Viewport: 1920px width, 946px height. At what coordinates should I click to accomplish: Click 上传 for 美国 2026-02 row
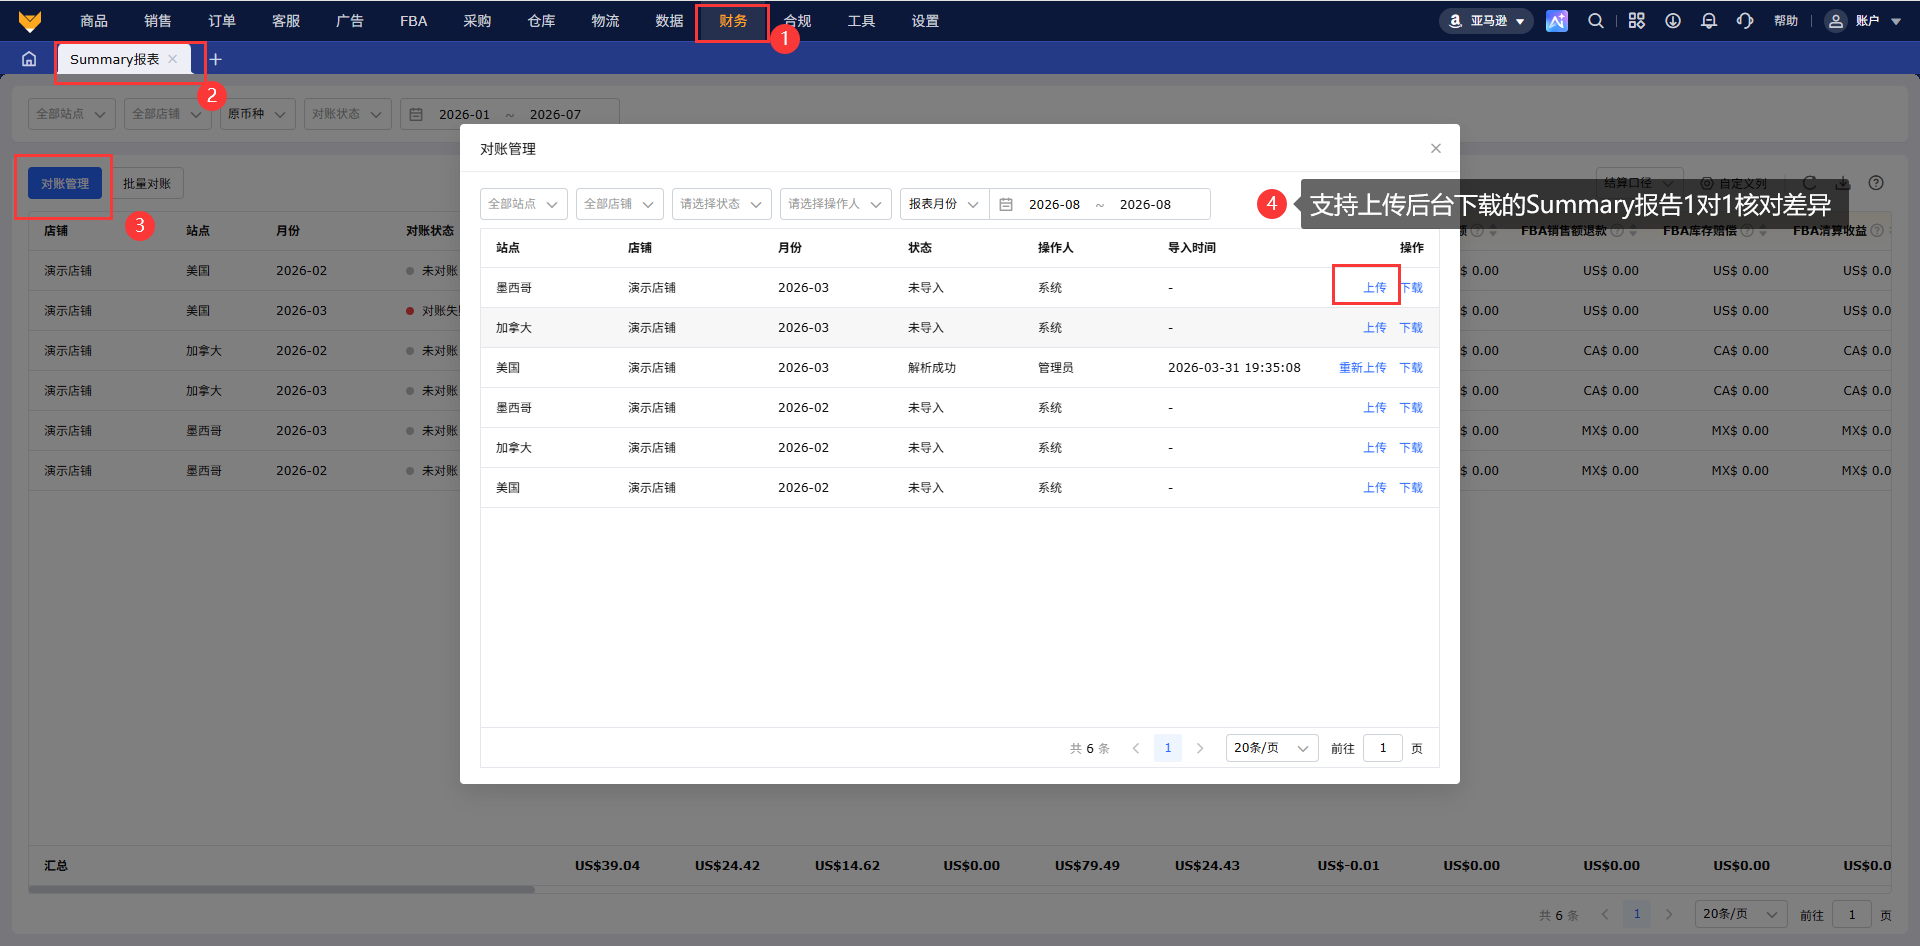click(1375, 487)
